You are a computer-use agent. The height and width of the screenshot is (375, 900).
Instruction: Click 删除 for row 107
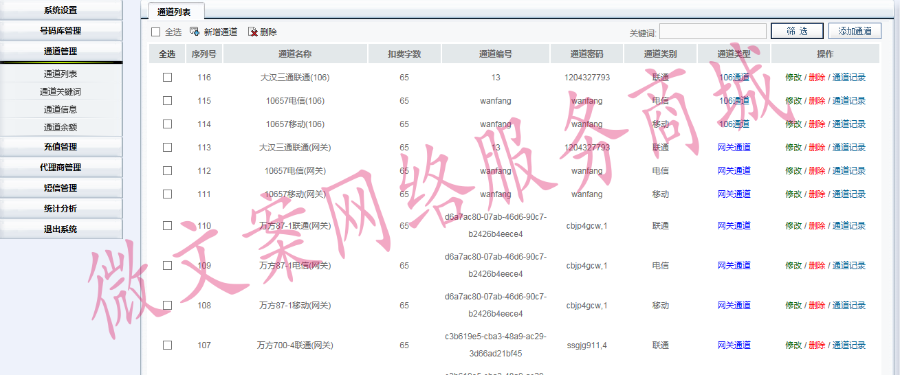coord(817,345)
